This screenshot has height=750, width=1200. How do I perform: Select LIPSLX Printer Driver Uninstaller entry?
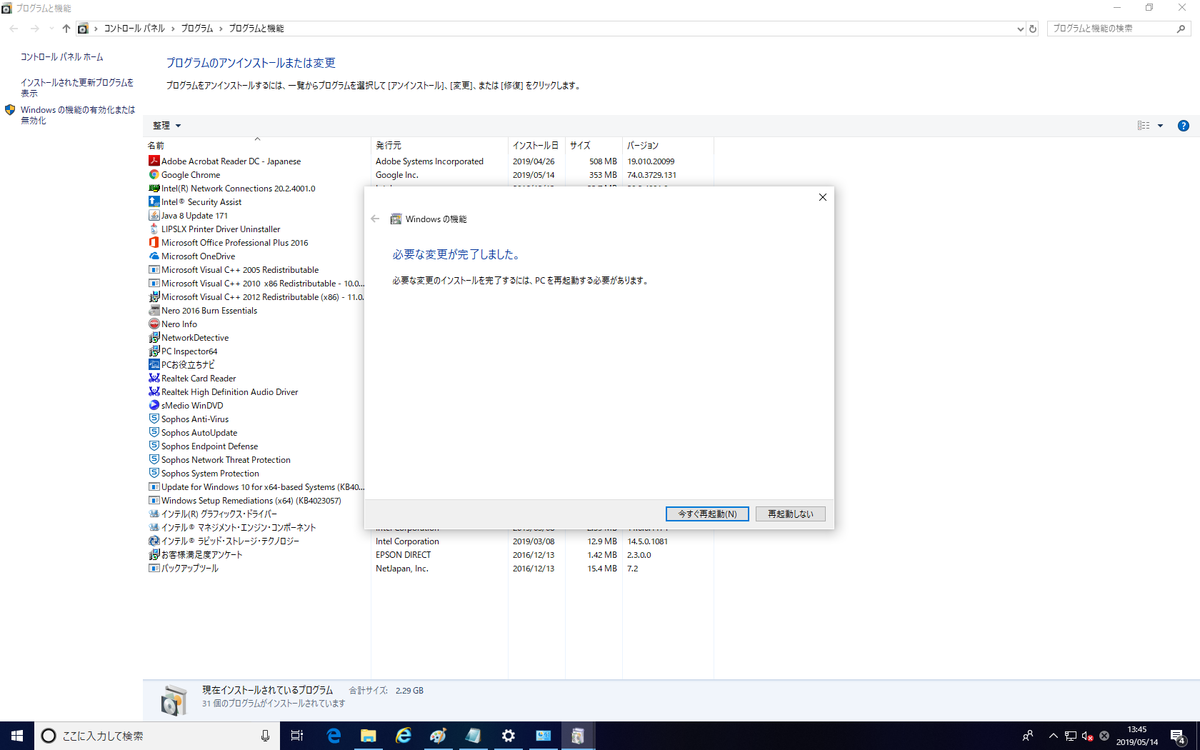click(220, 229)
